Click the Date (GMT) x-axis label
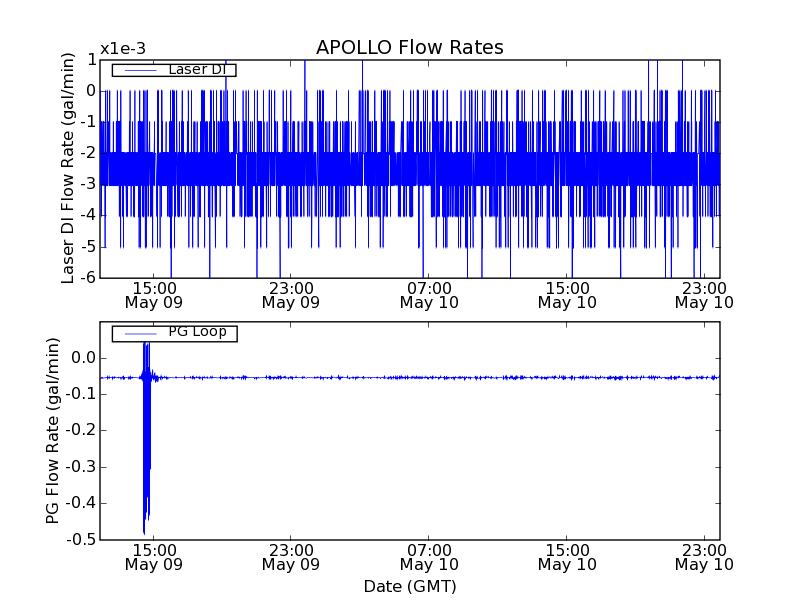Screen dimensions: 800x600 [409, 586]
